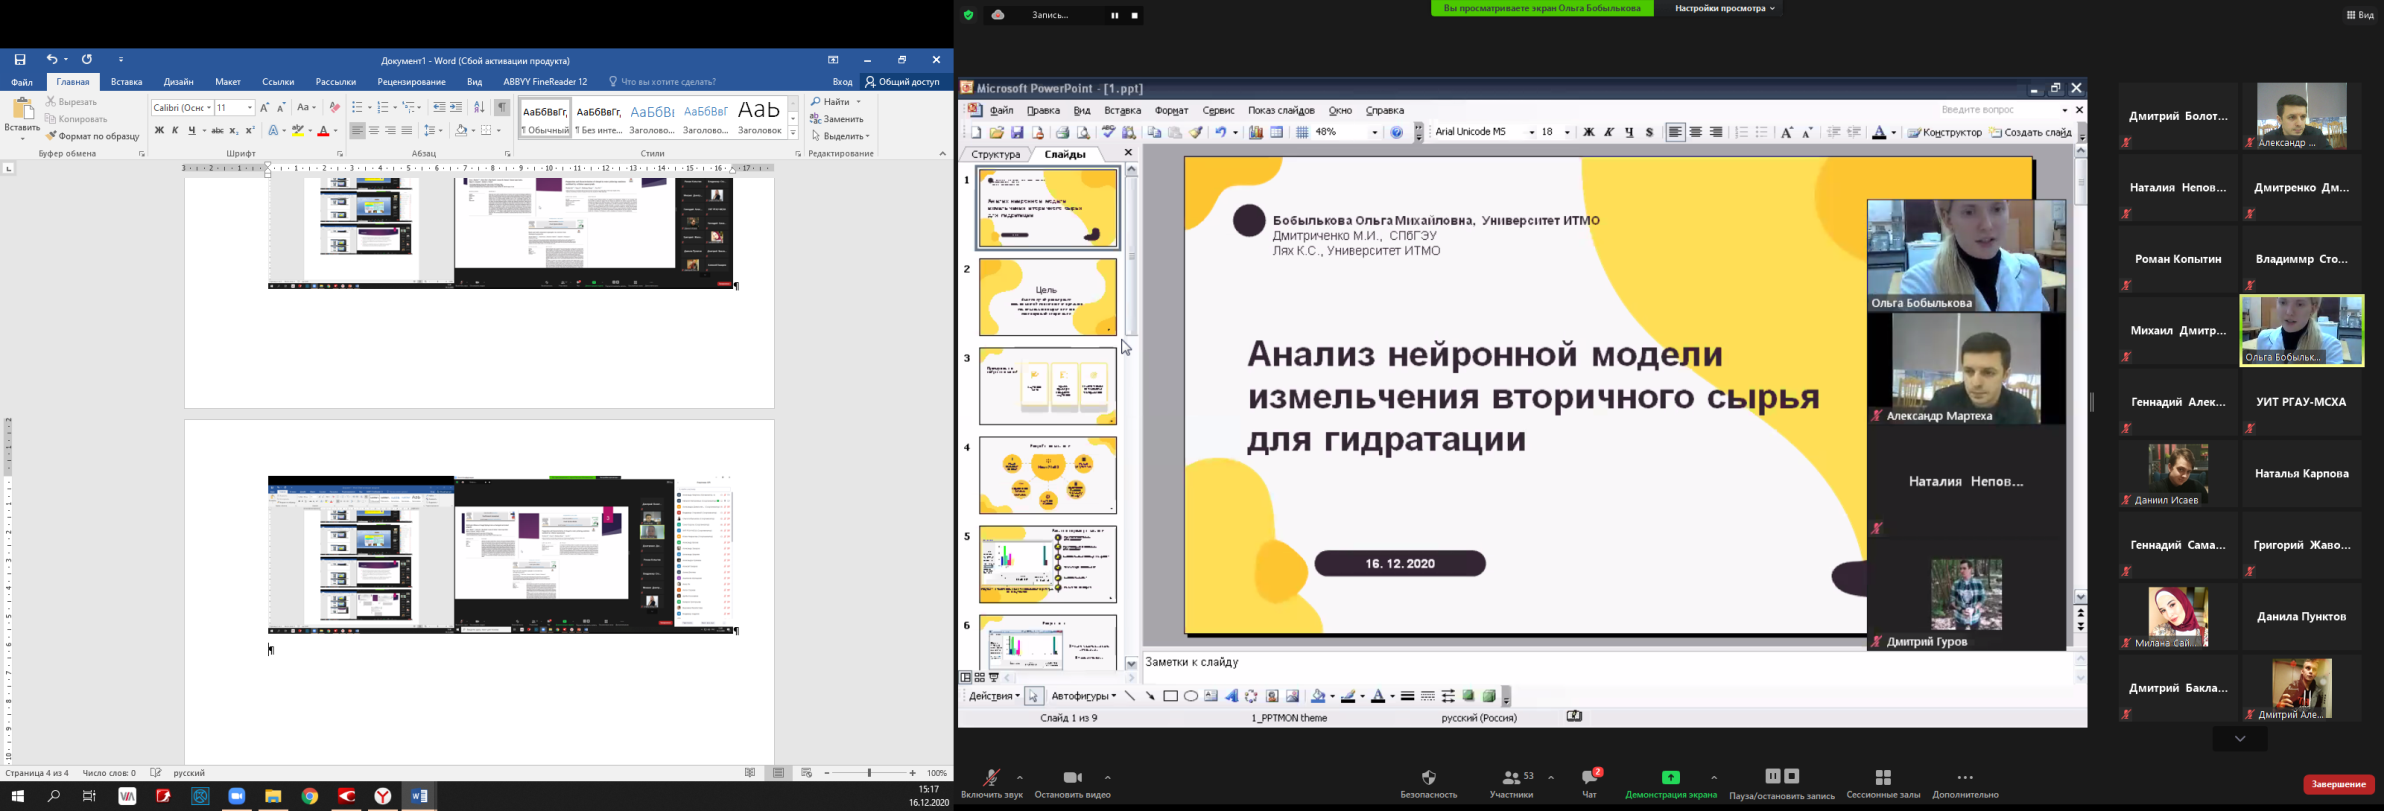
Task: Unmute microphone with Включить звук
Action: pos(991,778)
